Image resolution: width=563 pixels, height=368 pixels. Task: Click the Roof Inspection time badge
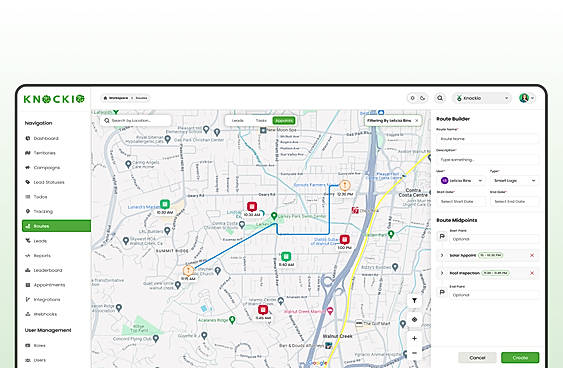[495, 273]
